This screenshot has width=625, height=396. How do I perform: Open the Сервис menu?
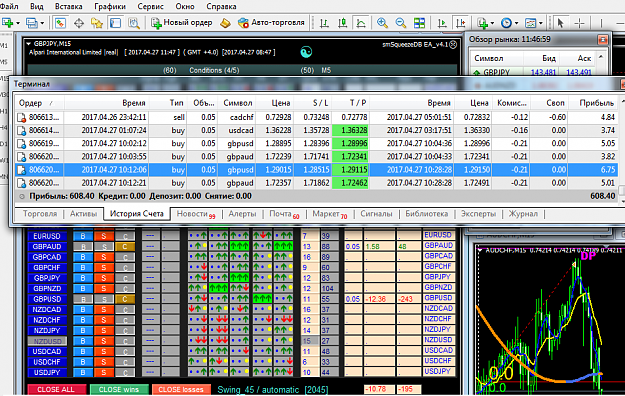[150, 6]
